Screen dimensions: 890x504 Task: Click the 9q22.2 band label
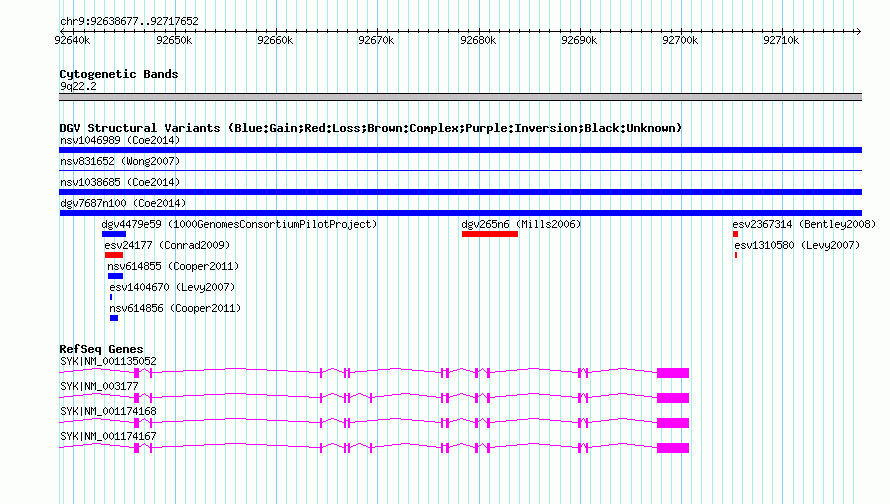point(78,86)
